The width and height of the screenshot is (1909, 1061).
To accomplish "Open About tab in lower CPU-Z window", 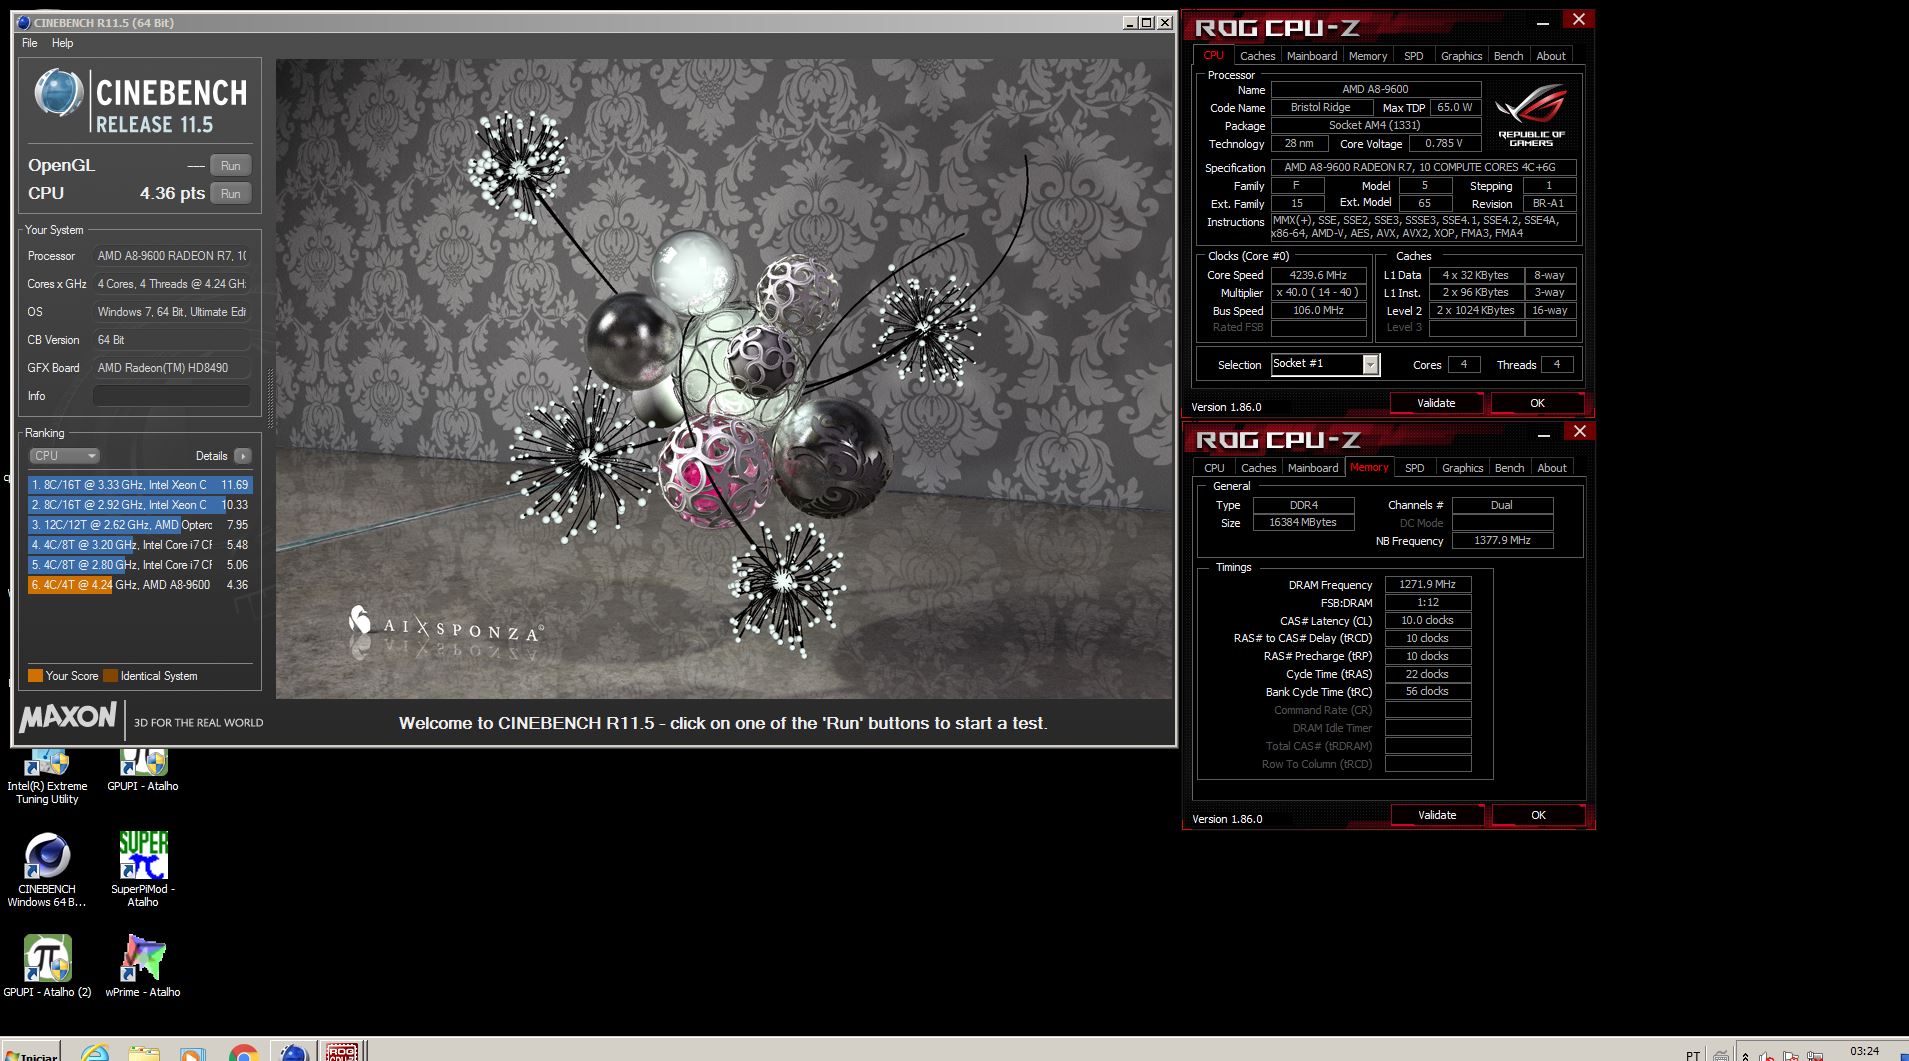I will tap(1552, 468).
